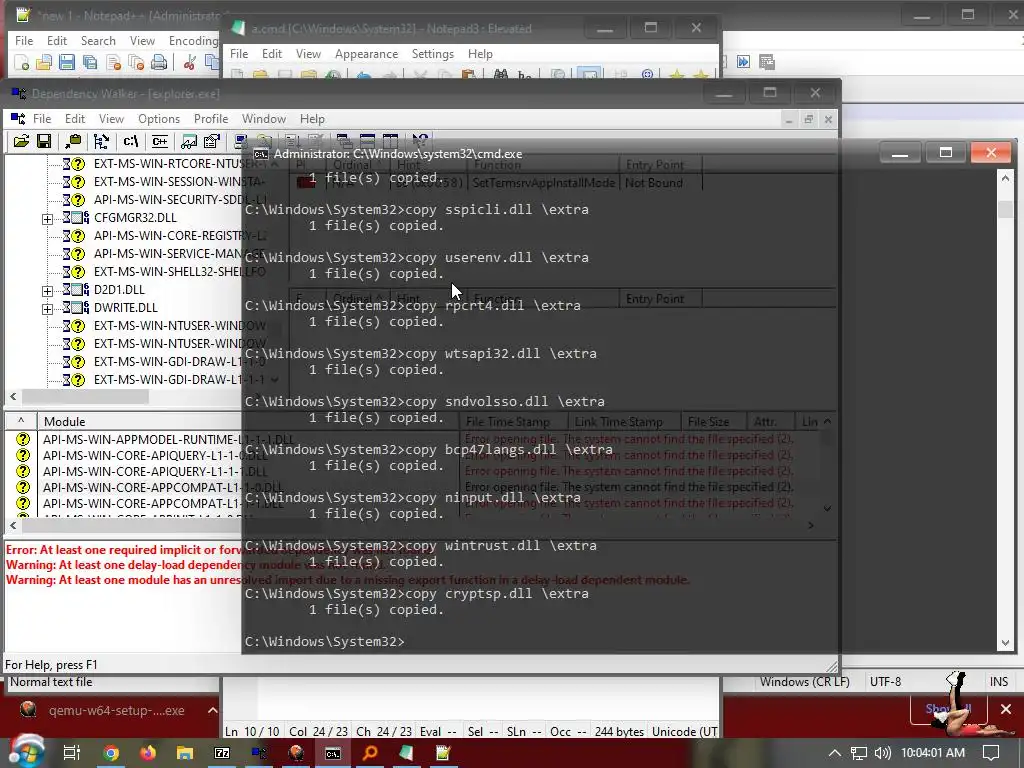
Task: Click Save icon in Notepad++ toolbar
Action: 67,63
